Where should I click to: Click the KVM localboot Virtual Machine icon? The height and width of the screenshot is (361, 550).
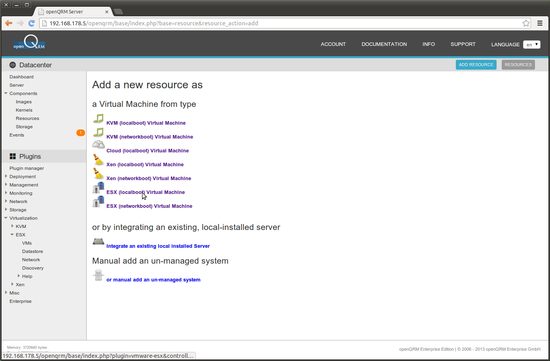click(98, 119)
